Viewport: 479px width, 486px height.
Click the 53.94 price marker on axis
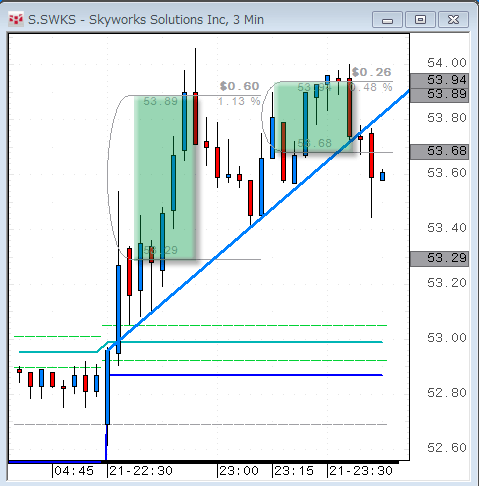click(439, 80)
